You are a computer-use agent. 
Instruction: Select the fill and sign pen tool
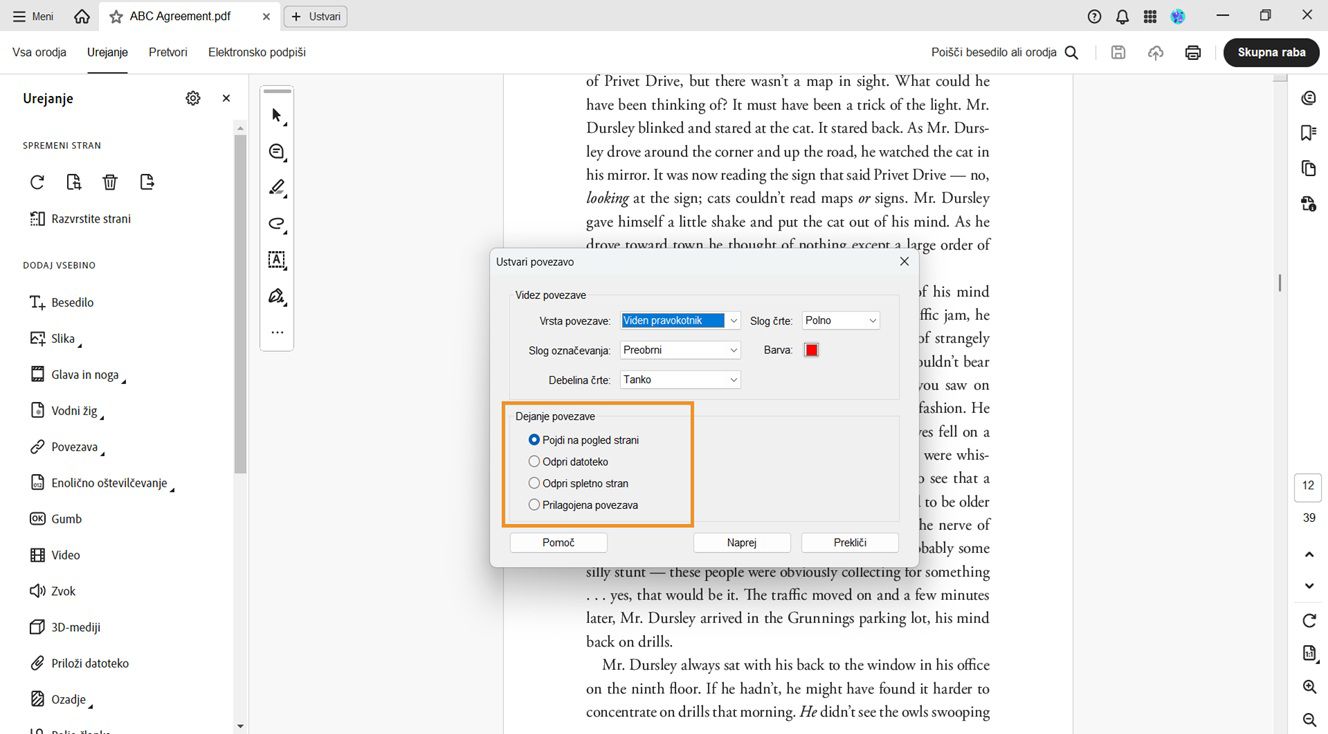[277, 296]
